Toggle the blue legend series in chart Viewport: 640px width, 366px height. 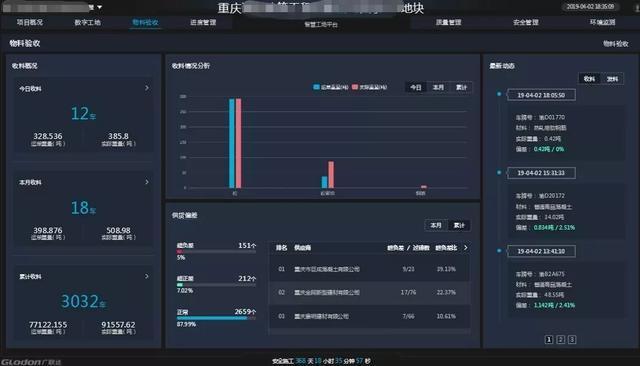click(331, 87)
